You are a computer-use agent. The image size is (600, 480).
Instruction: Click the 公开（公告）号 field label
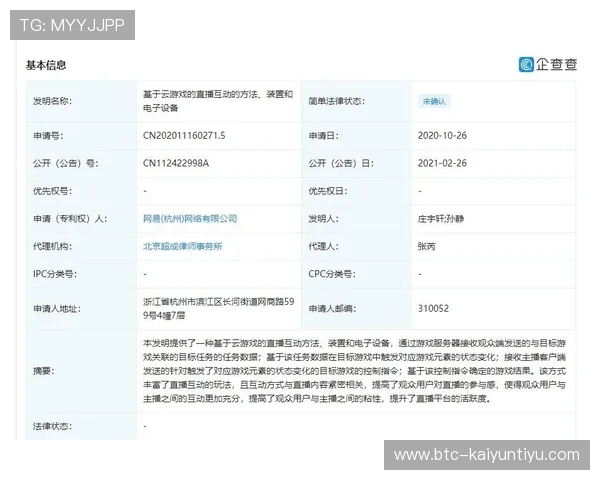click(x=65, y=163)
